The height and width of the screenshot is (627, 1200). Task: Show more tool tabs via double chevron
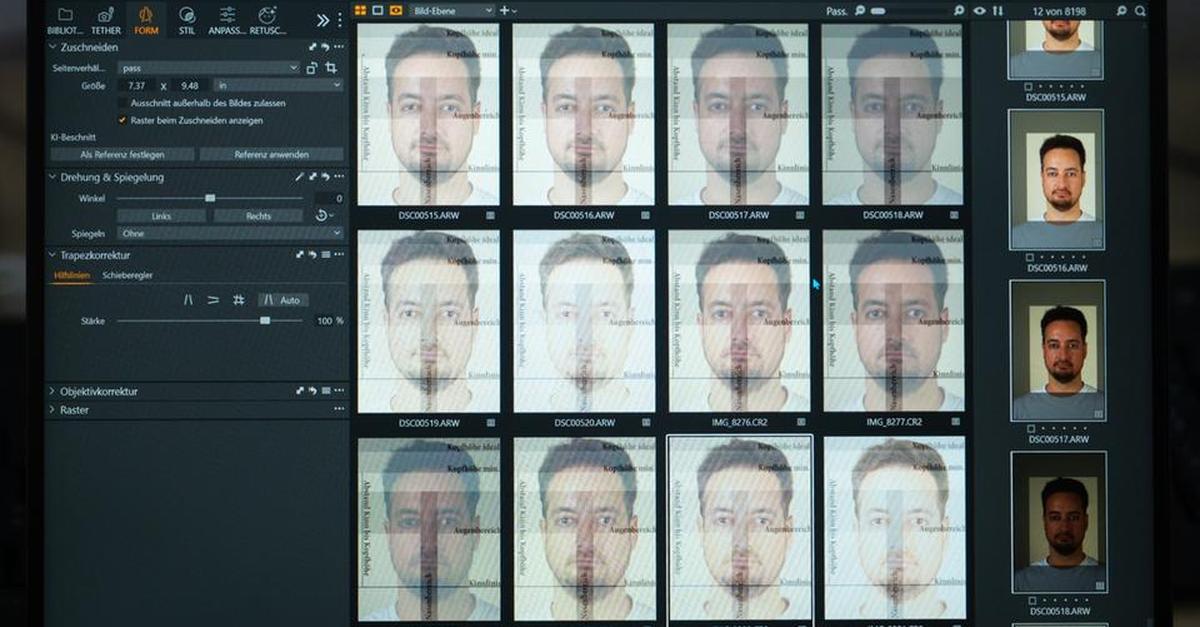click(323, 19)
